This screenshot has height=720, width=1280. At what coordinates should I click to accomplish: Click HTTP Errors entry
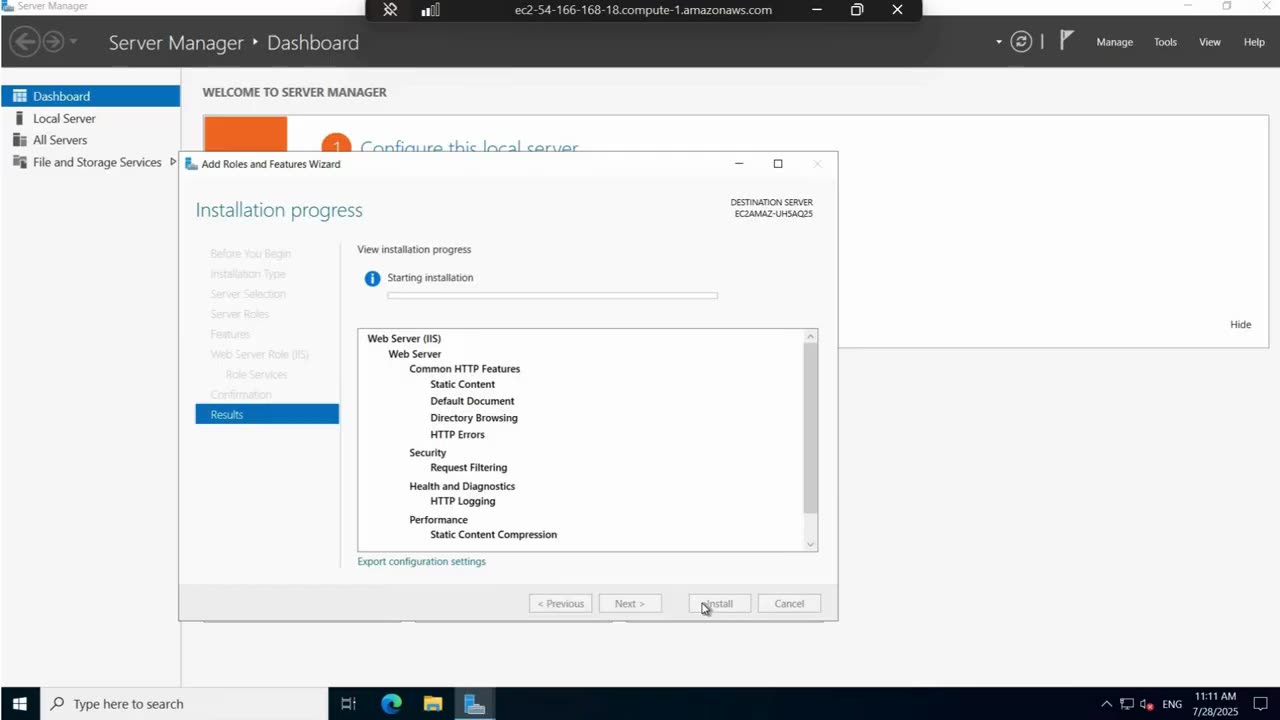tap(457, 434)
